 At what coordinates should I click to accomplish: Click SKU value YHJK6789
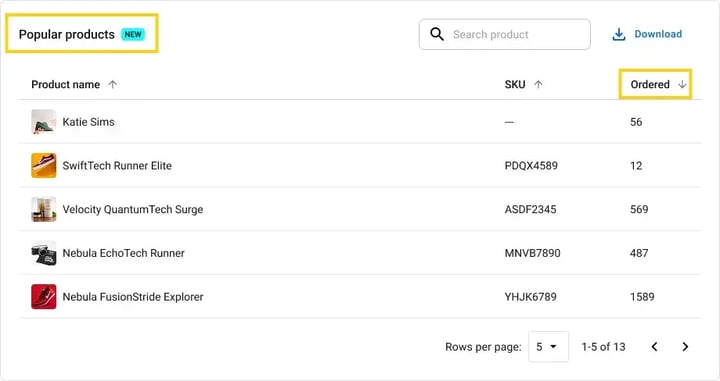click(x=530, y=297)
